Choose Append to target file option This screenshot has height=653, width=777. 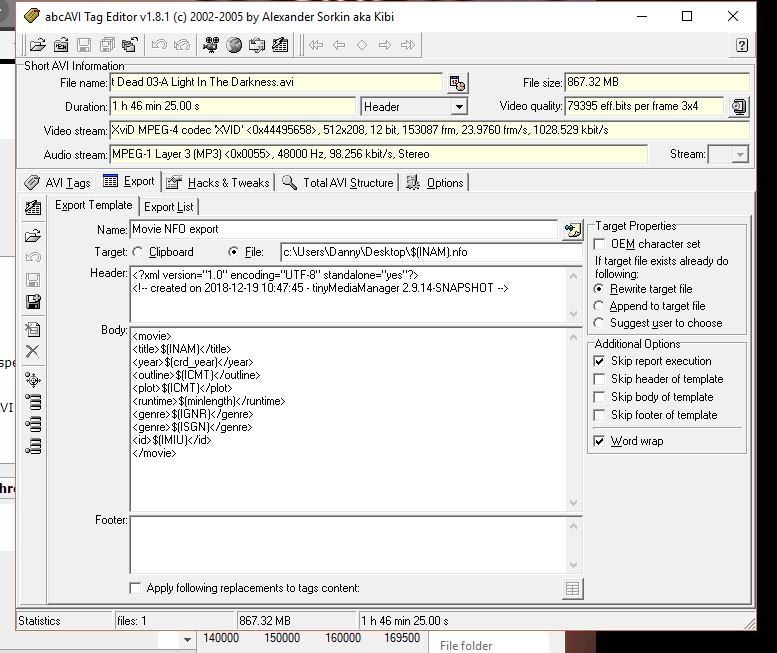(x=600, y=306)
